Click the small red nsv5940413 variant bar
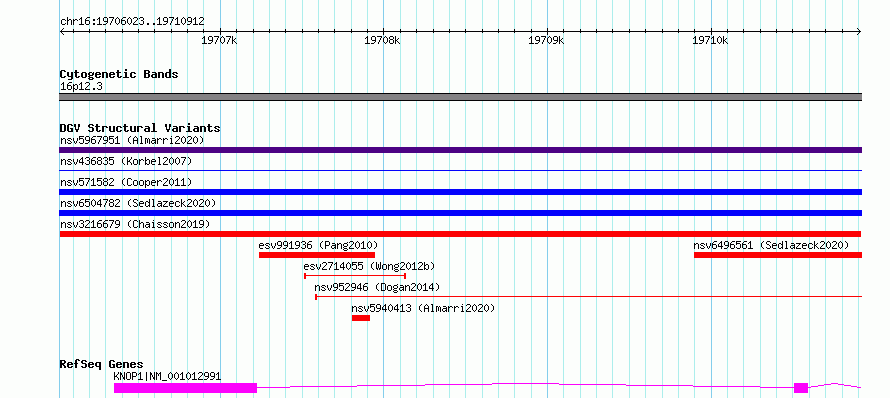Viewport: 890px width, 398px height. tap(360, 318)
